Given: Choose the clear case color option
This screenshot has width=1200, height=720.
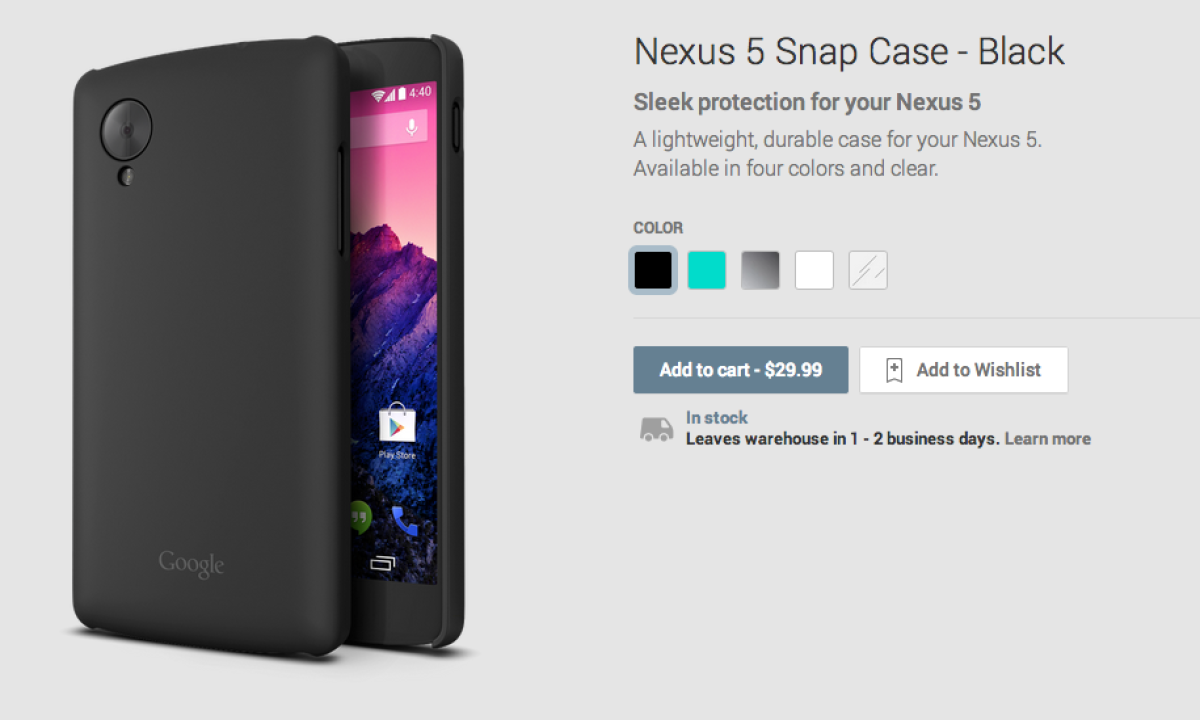Looking at the screenshot, I should click(x=868, y=270).
